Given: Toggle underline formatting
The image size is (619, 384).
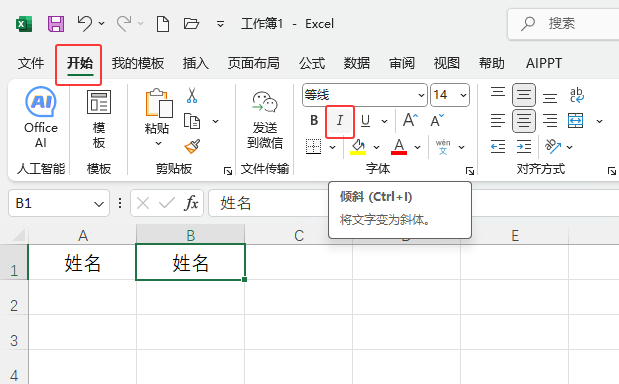Looking at the screenshot, I should click(x=366, y=121).
